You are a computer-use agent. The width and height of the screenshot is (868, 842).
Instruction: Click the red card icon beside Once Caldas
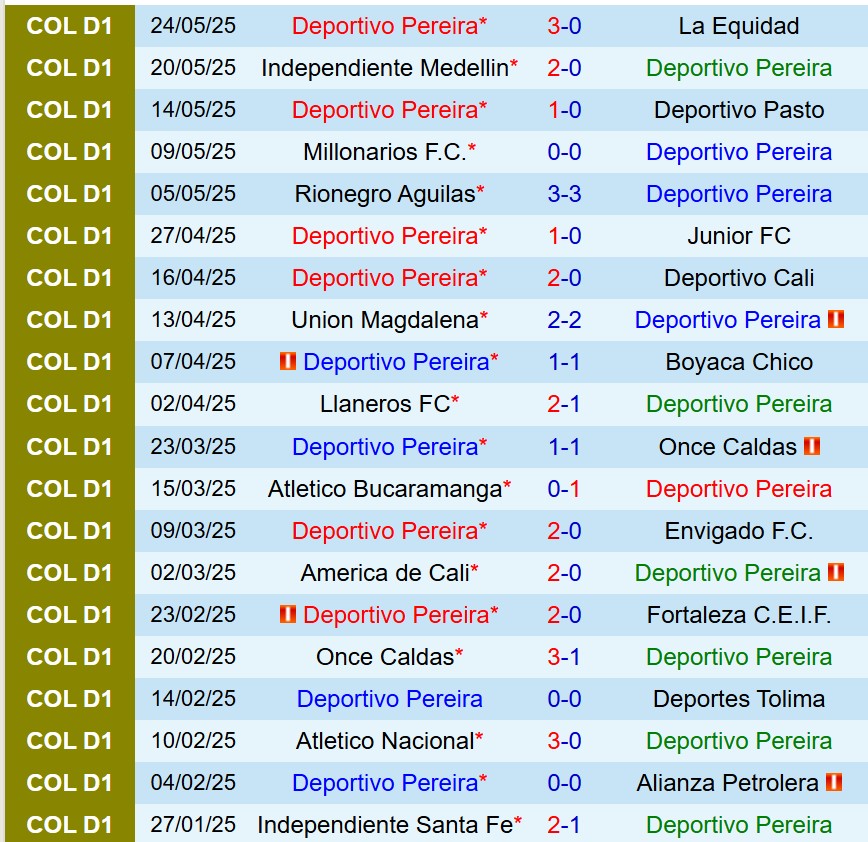[812, 446]
